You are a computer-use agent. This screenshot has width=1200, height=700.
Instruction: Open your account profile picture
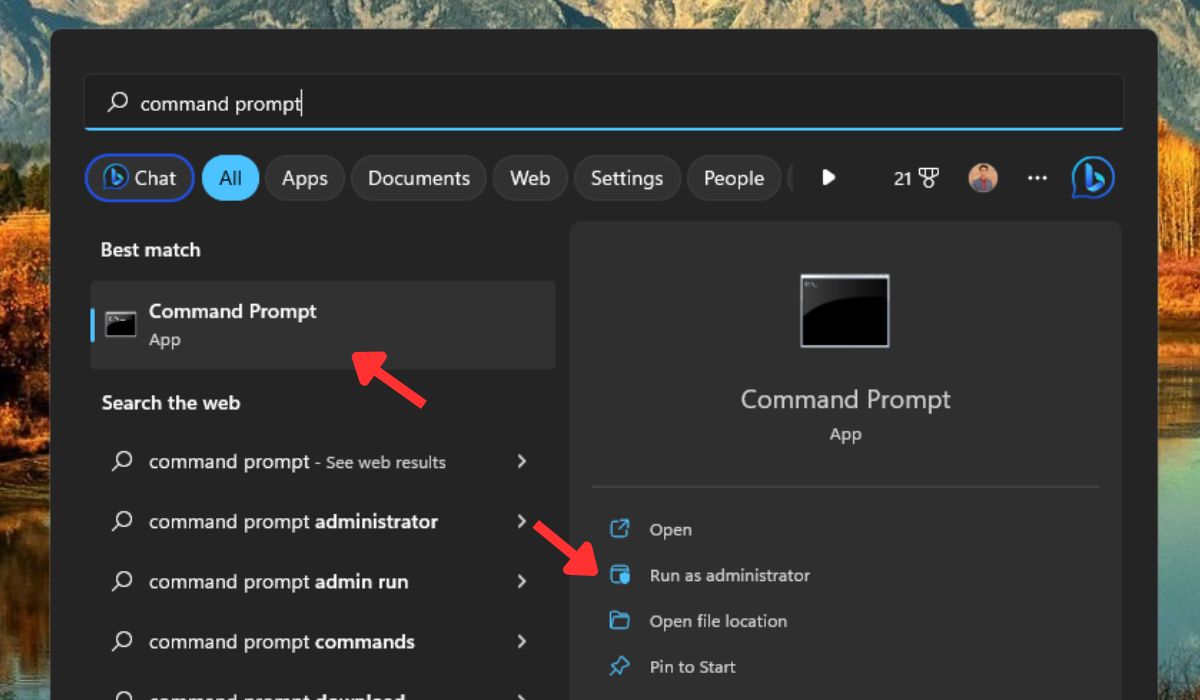click(982, 177)
